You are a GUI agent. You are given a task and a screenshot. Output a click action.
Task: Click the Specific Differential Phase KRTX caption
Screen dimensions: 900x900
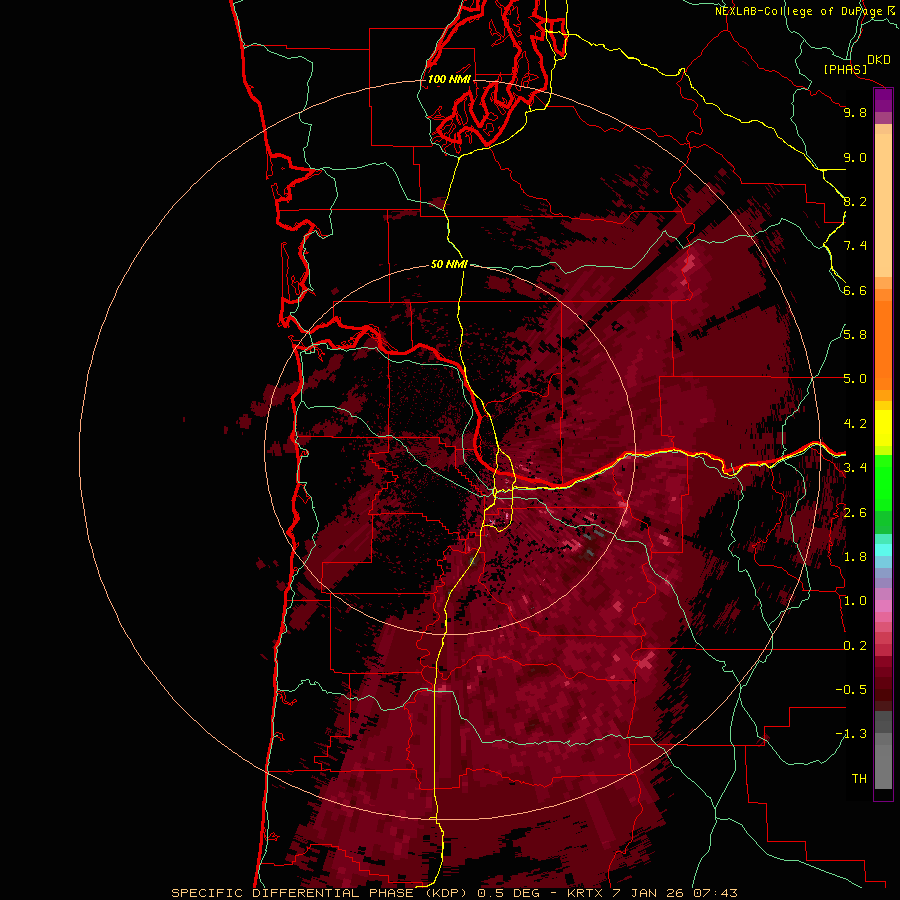tap(454, 893)
